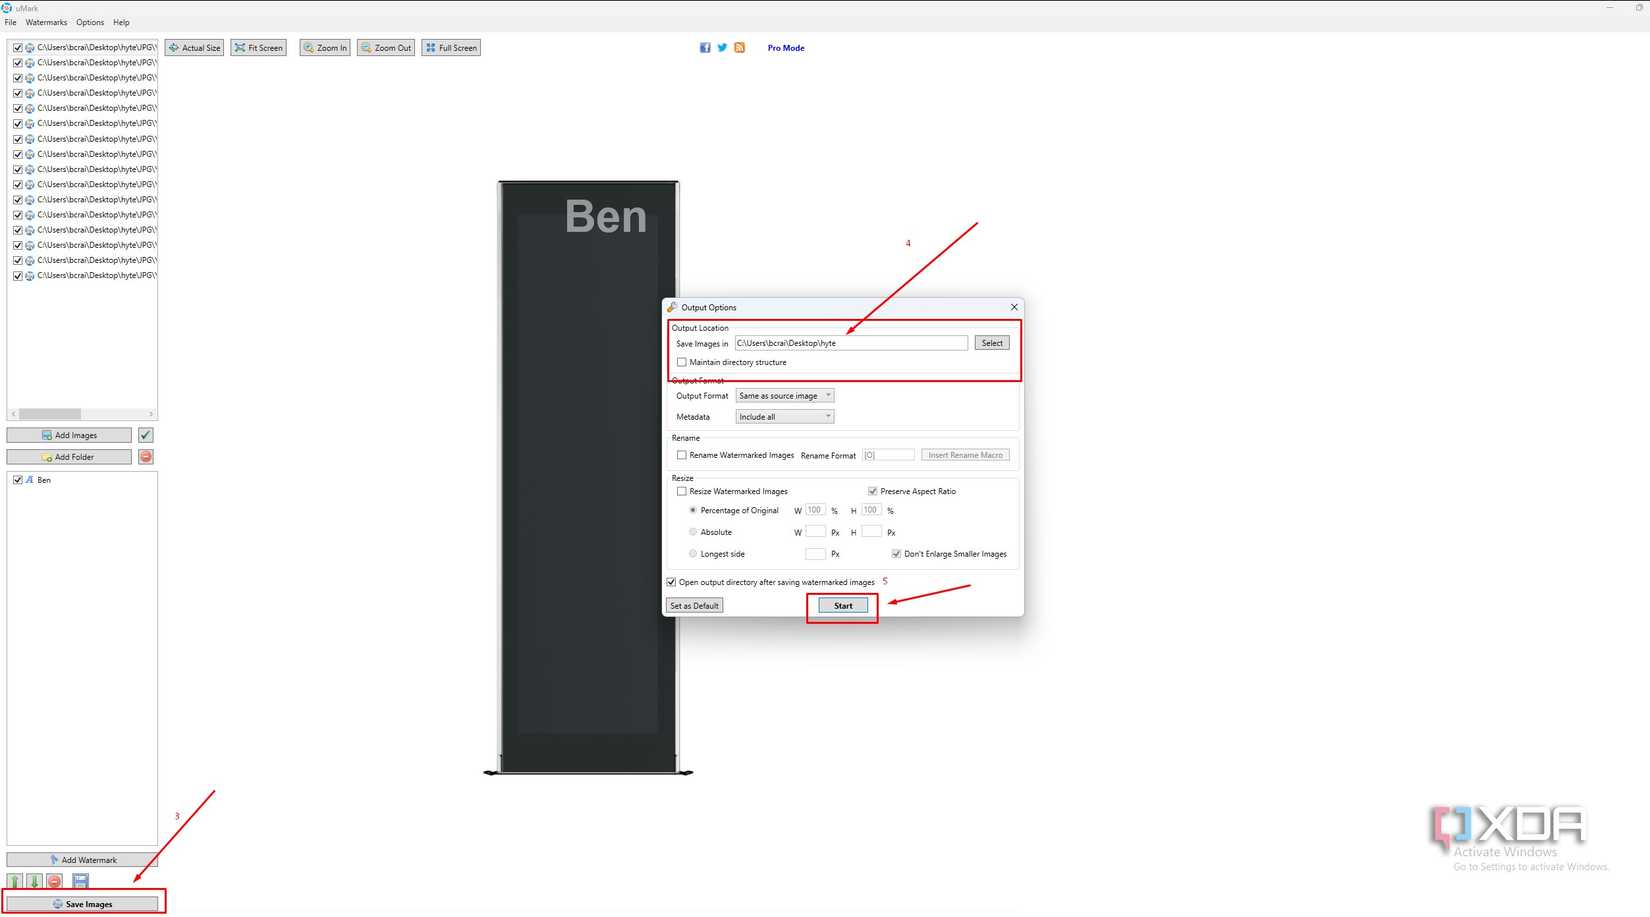Open the File menu
Image resolution: width=1650 pixels, height=917 pixels.
(11, 22)
